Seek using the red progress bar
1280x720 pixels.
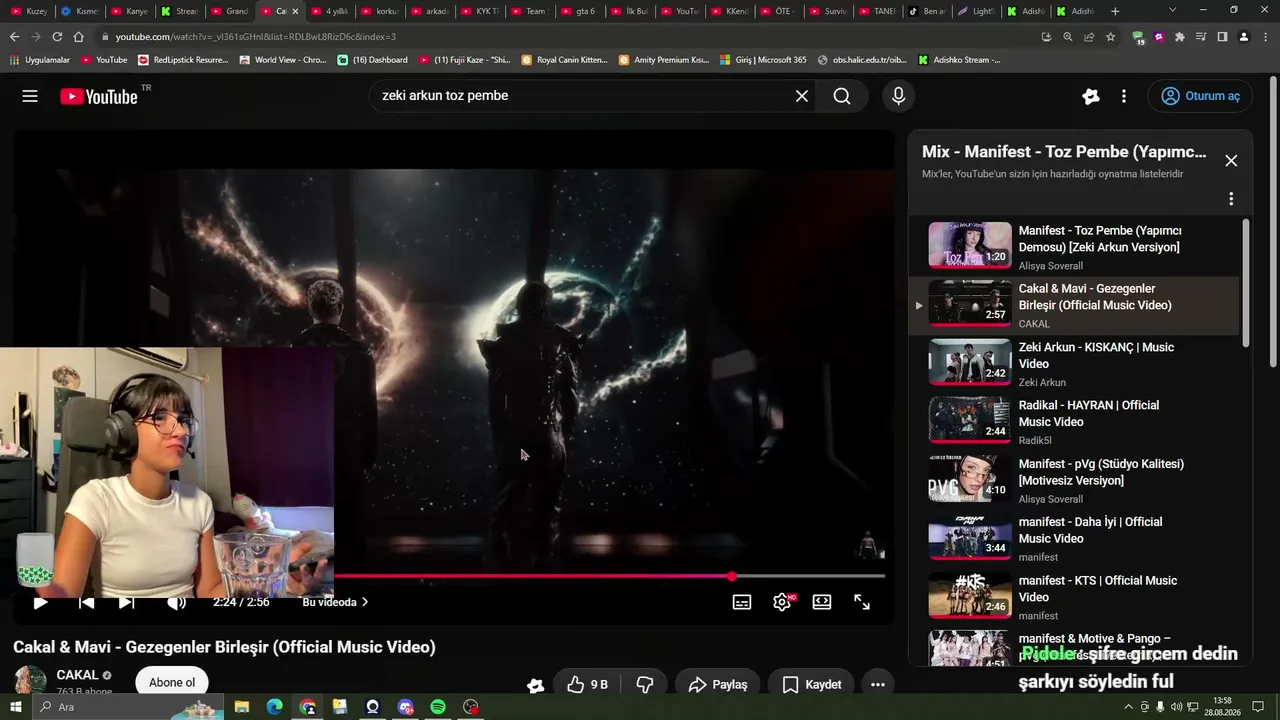coord(609,576)
